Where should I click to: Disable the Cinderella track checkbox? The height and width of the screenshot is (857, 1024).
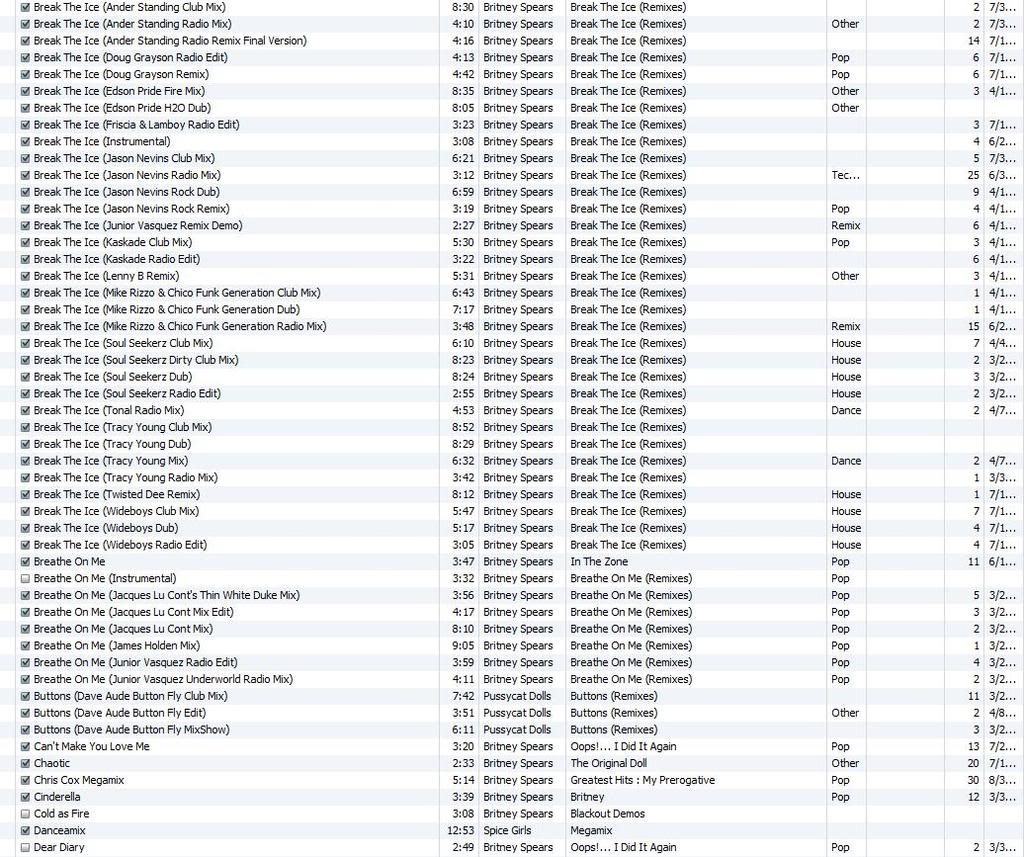[x=25, y=797]
